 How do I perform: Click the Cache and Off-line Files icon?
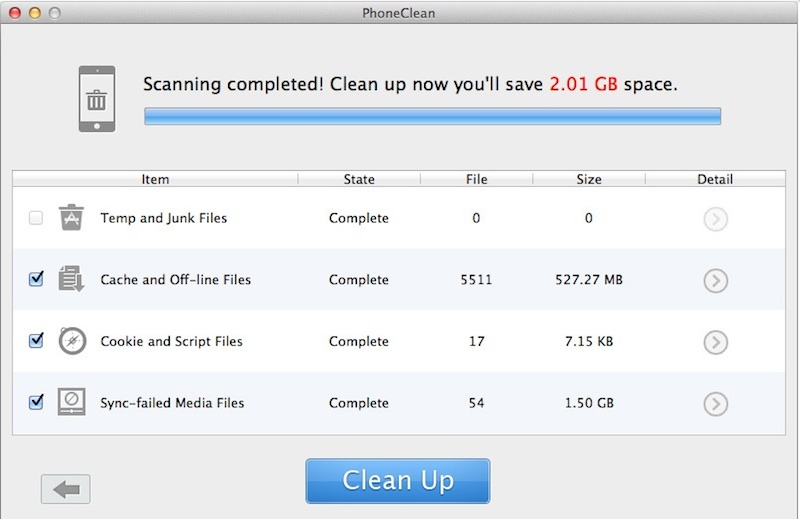tap(71, 280)
